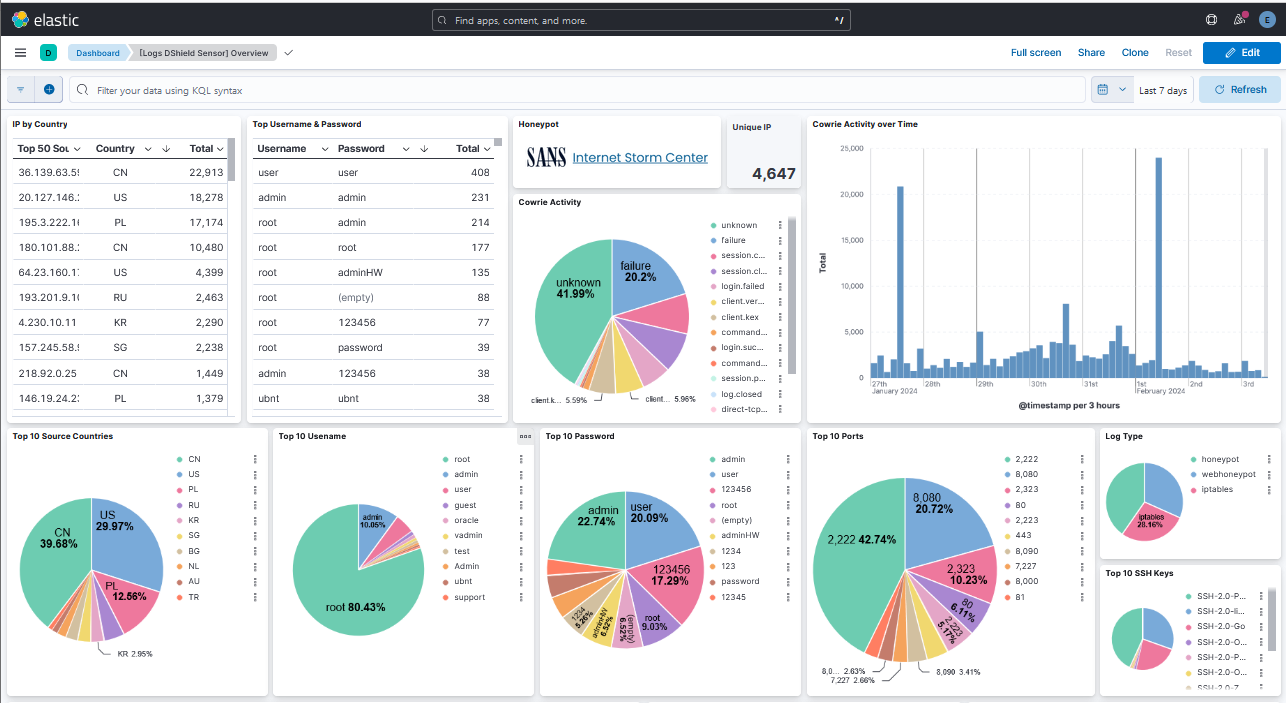Open the newsfeed notifications icon

tap(1240, 19)
